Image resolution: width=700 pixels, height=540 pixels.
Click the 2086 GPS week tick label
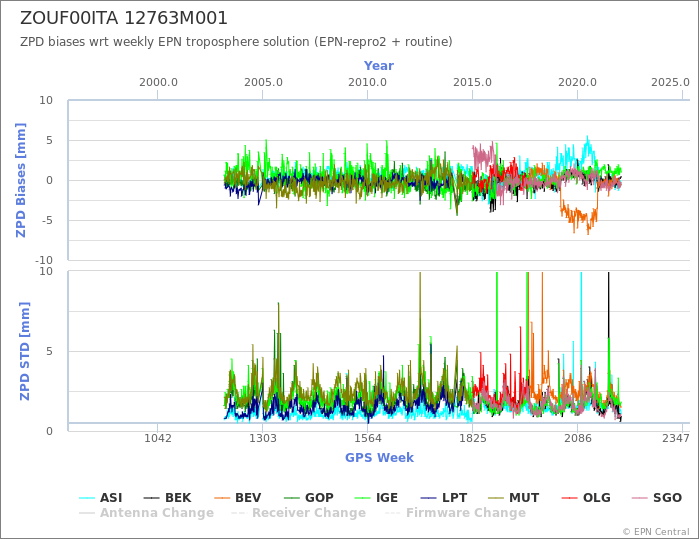click(x=577, y=438)
